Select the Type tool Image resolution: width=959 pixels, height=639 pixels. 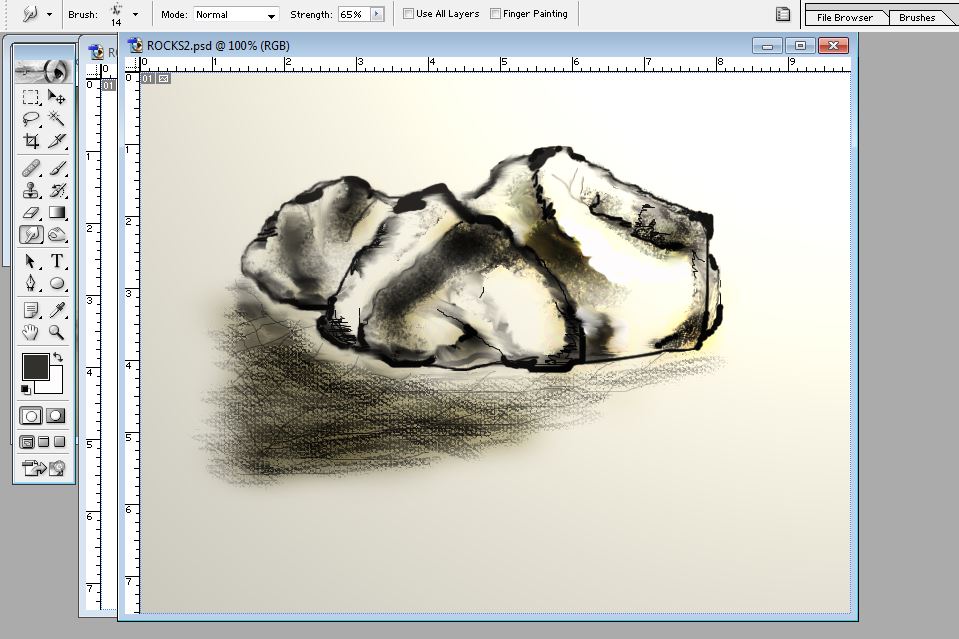(57, 261)
